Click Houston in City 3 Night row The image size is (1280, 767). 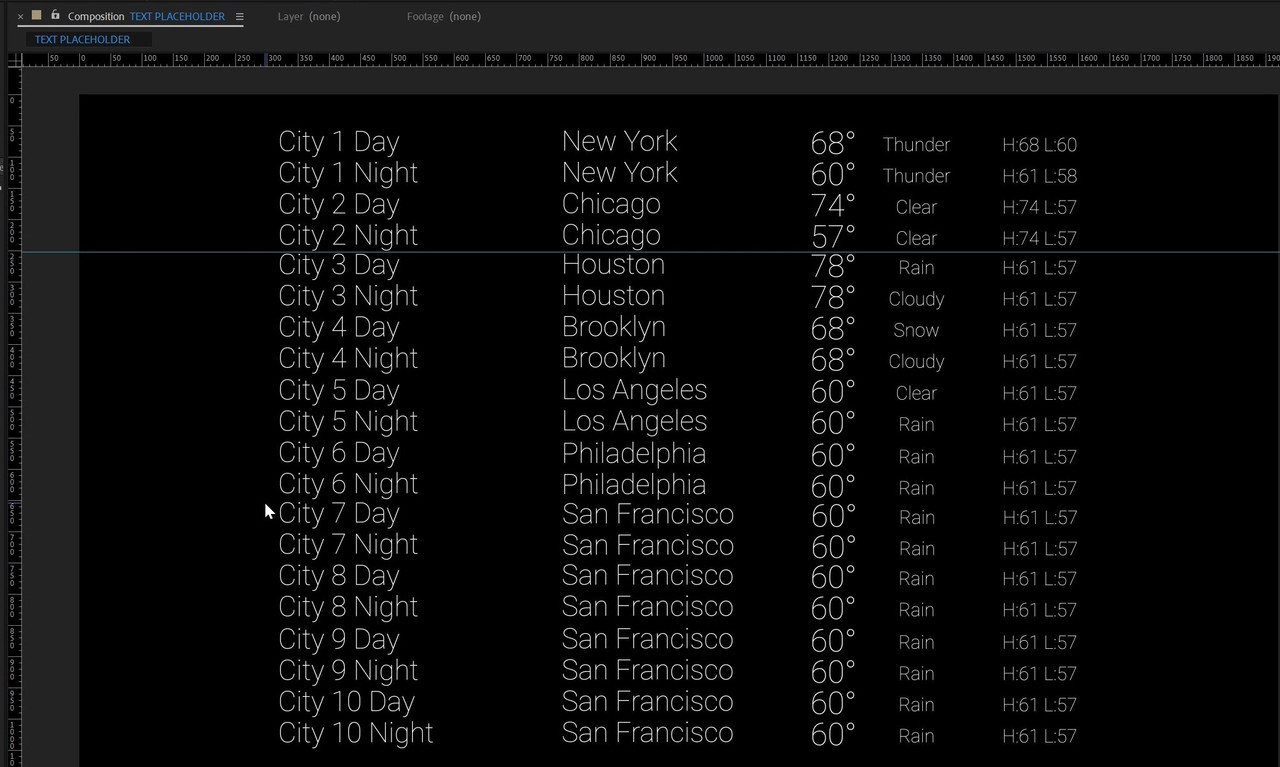click(x=613, y=296)
